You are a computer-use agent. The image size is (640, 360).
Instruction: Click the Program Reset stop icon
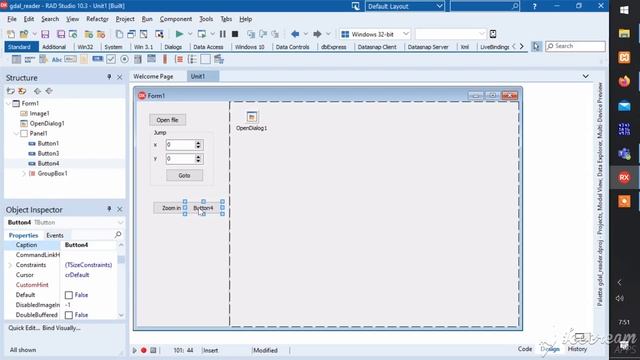[x=235, y=34]
